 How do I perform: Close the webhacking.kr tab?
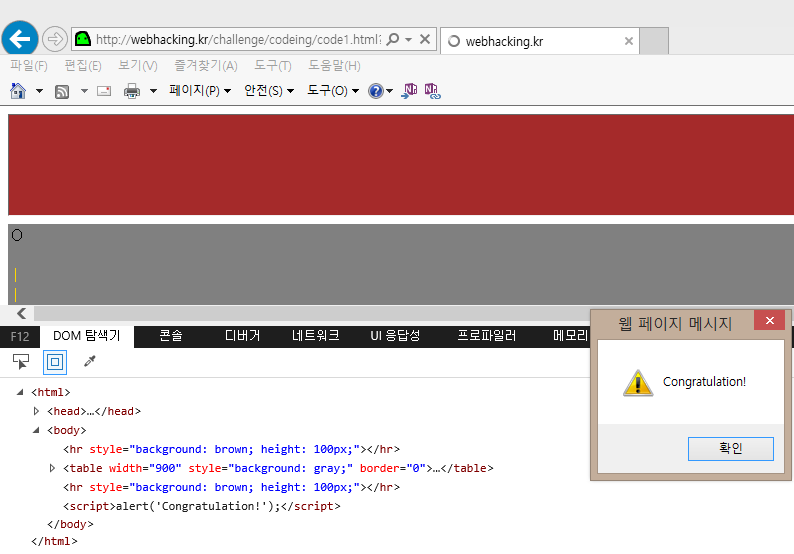629,41
